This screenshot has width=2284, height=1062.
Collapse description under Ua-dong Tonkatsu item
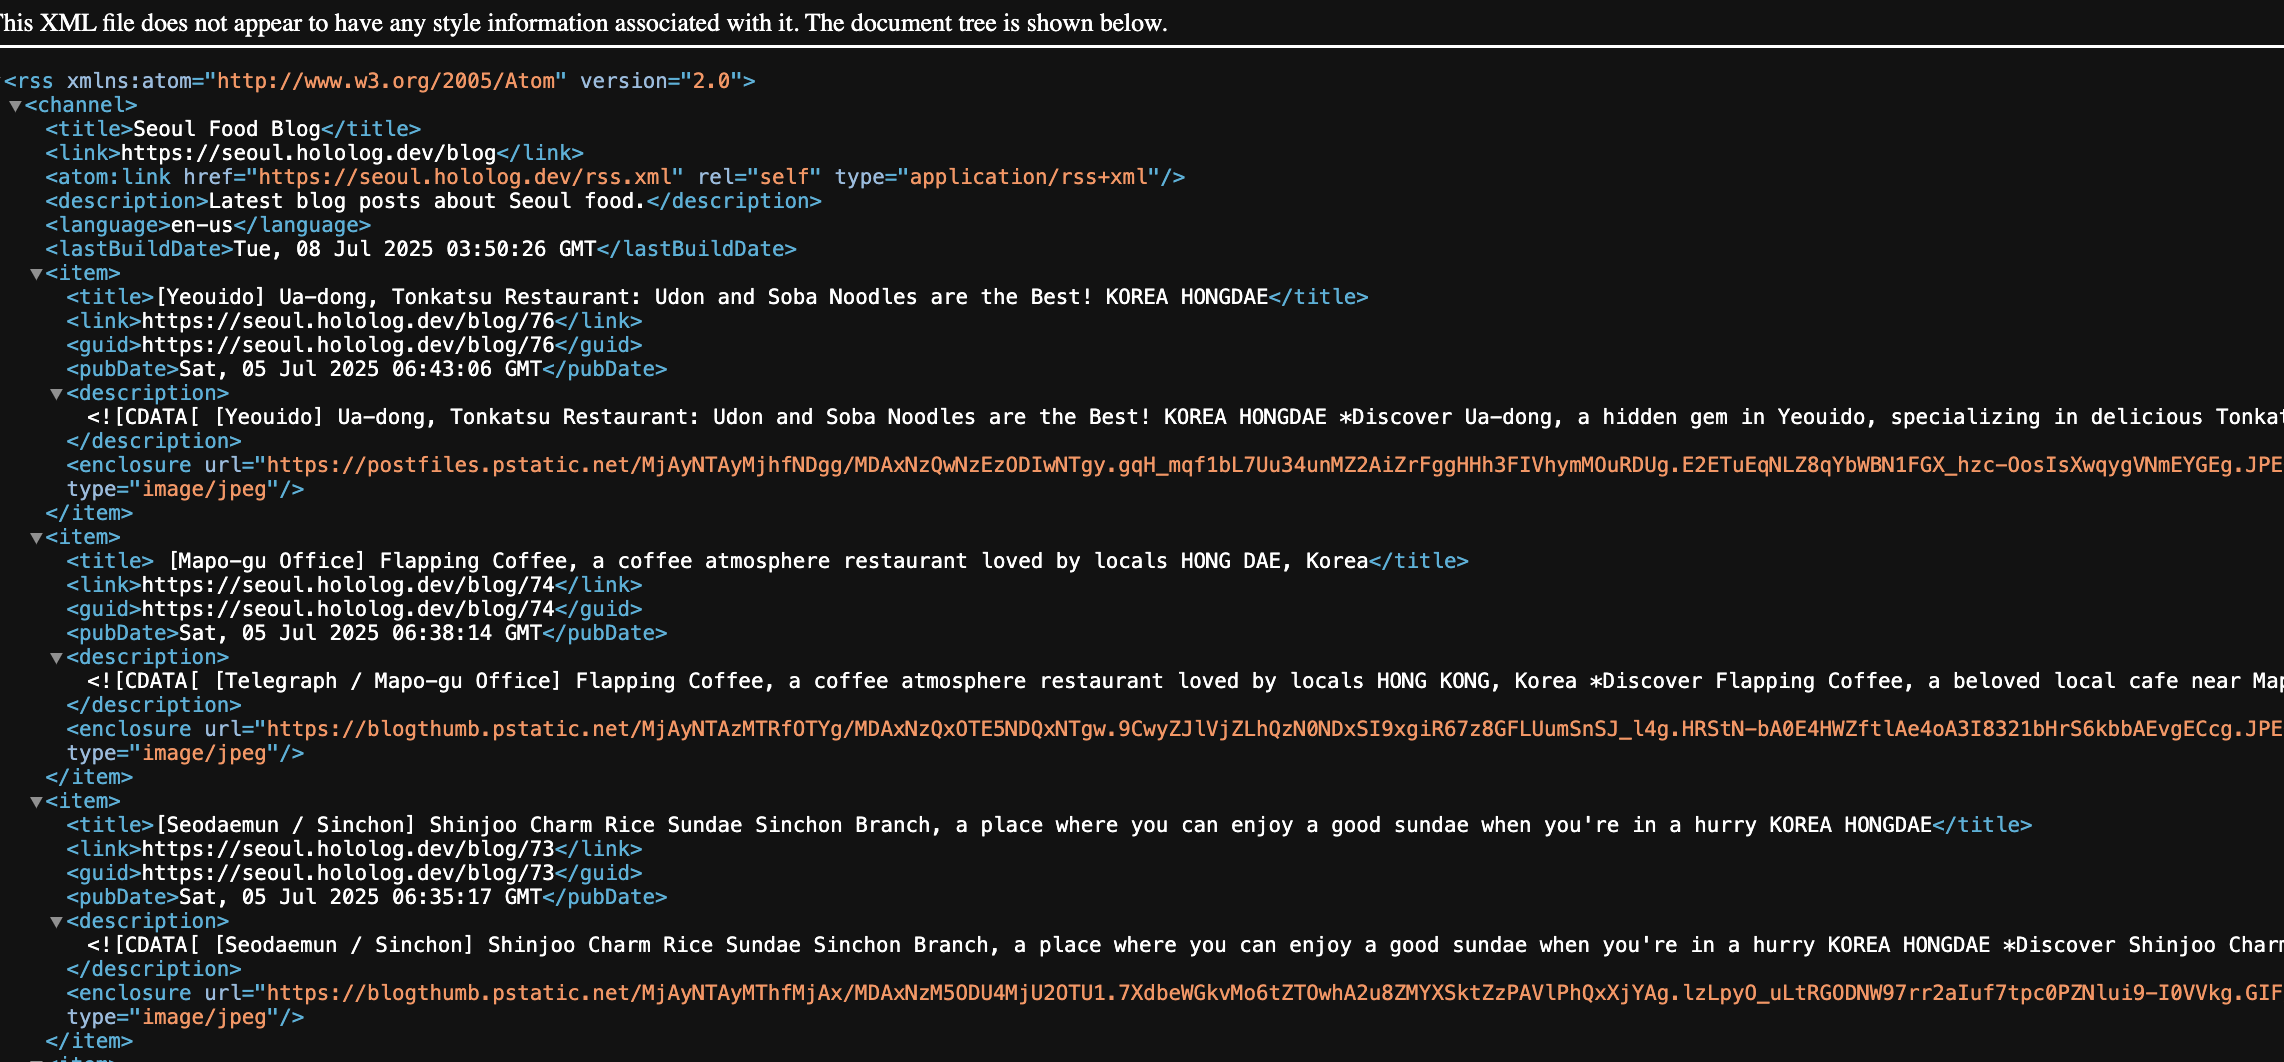point(57,394)
